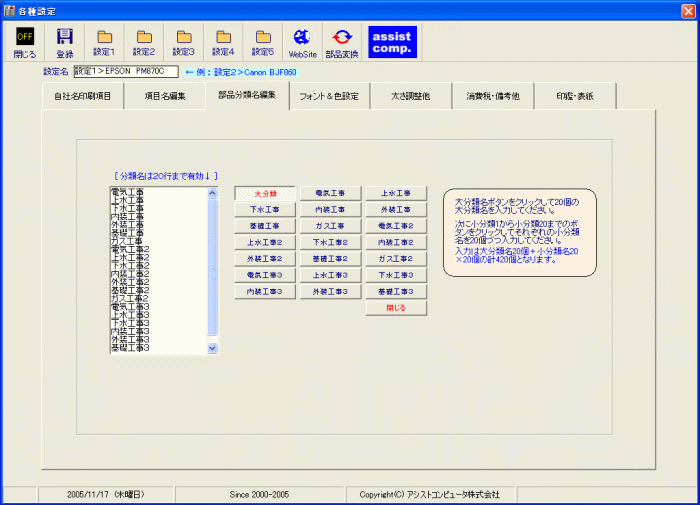Click the 基礎工事 category button
This screenshot has height=505, width=700.
click(x=265, y=226)
